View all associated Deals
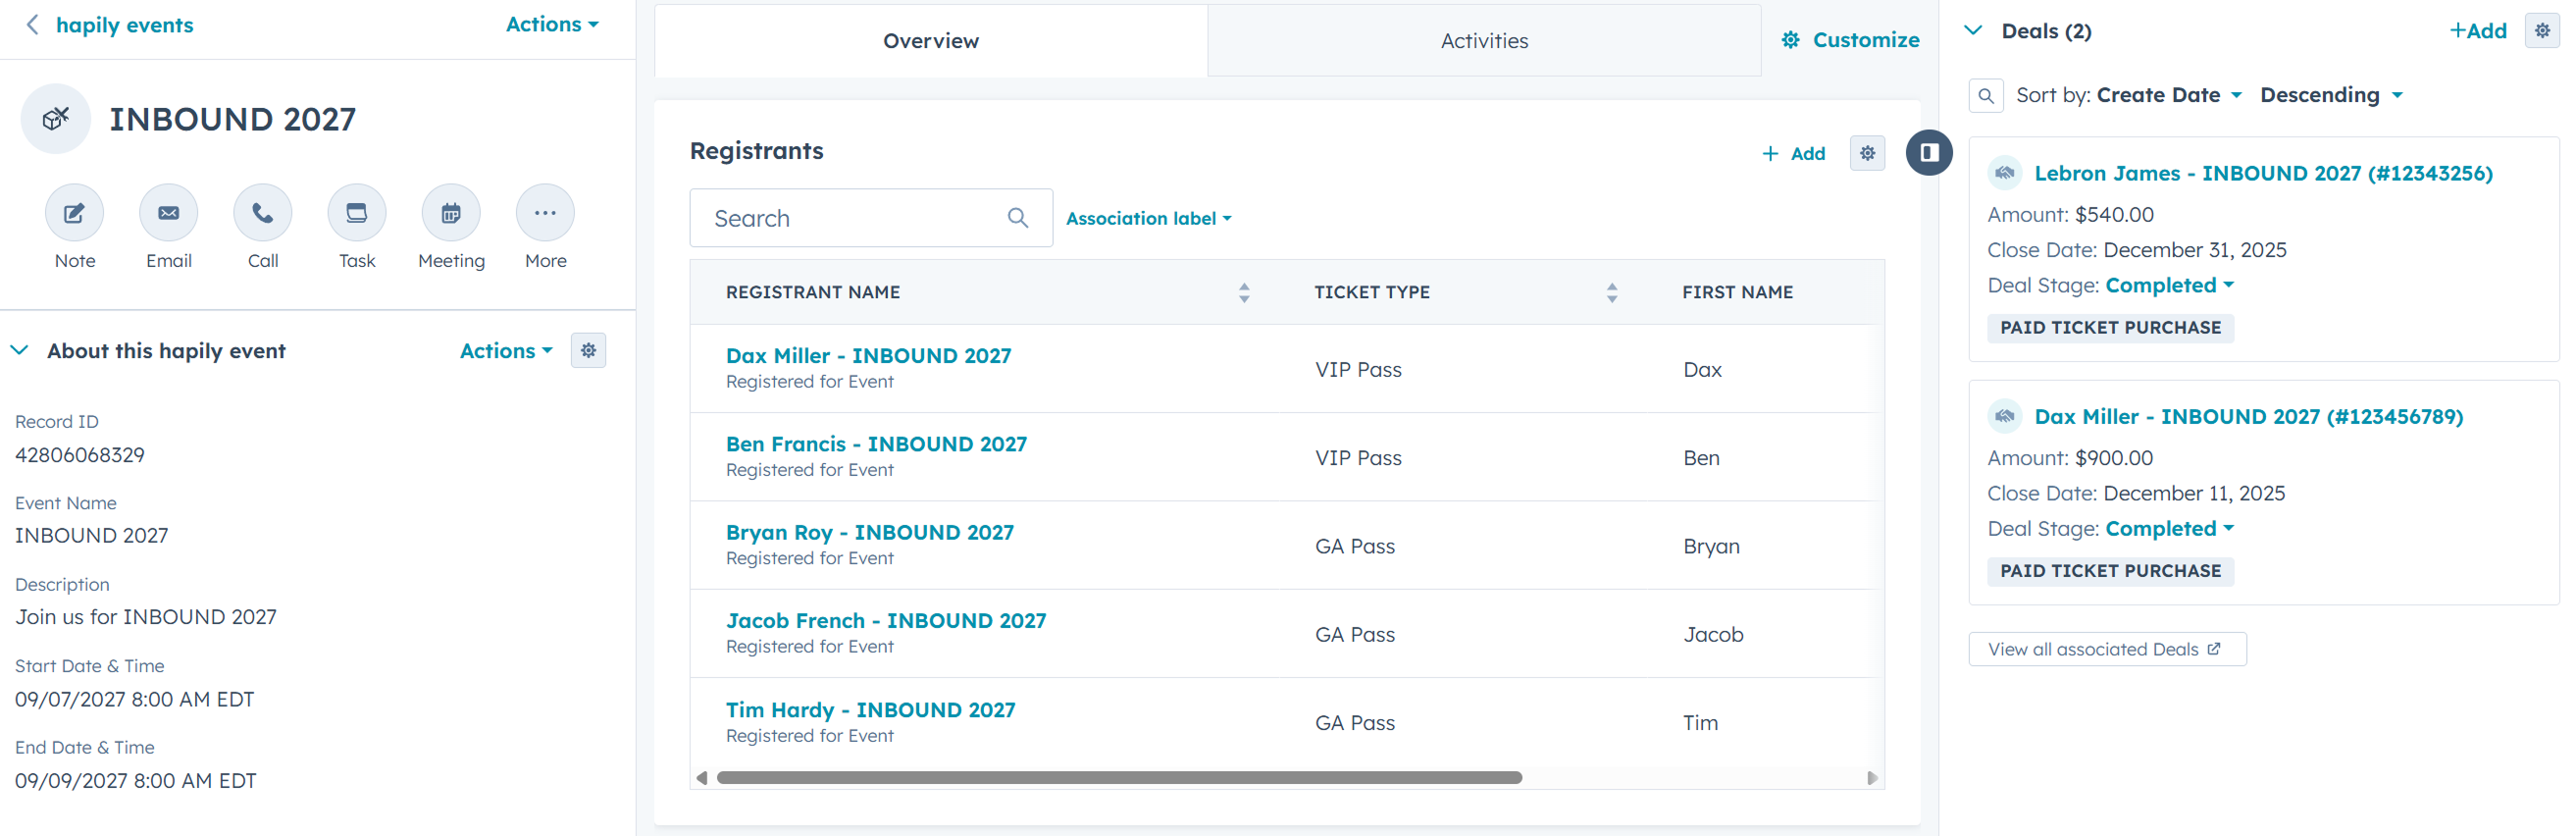 (2107, 649)
